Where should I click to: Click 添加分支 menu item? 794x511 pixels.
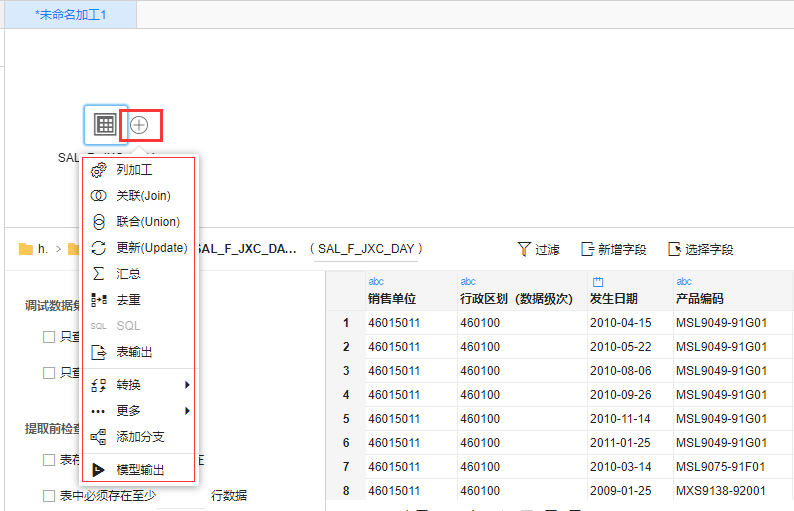click(140, 437)
